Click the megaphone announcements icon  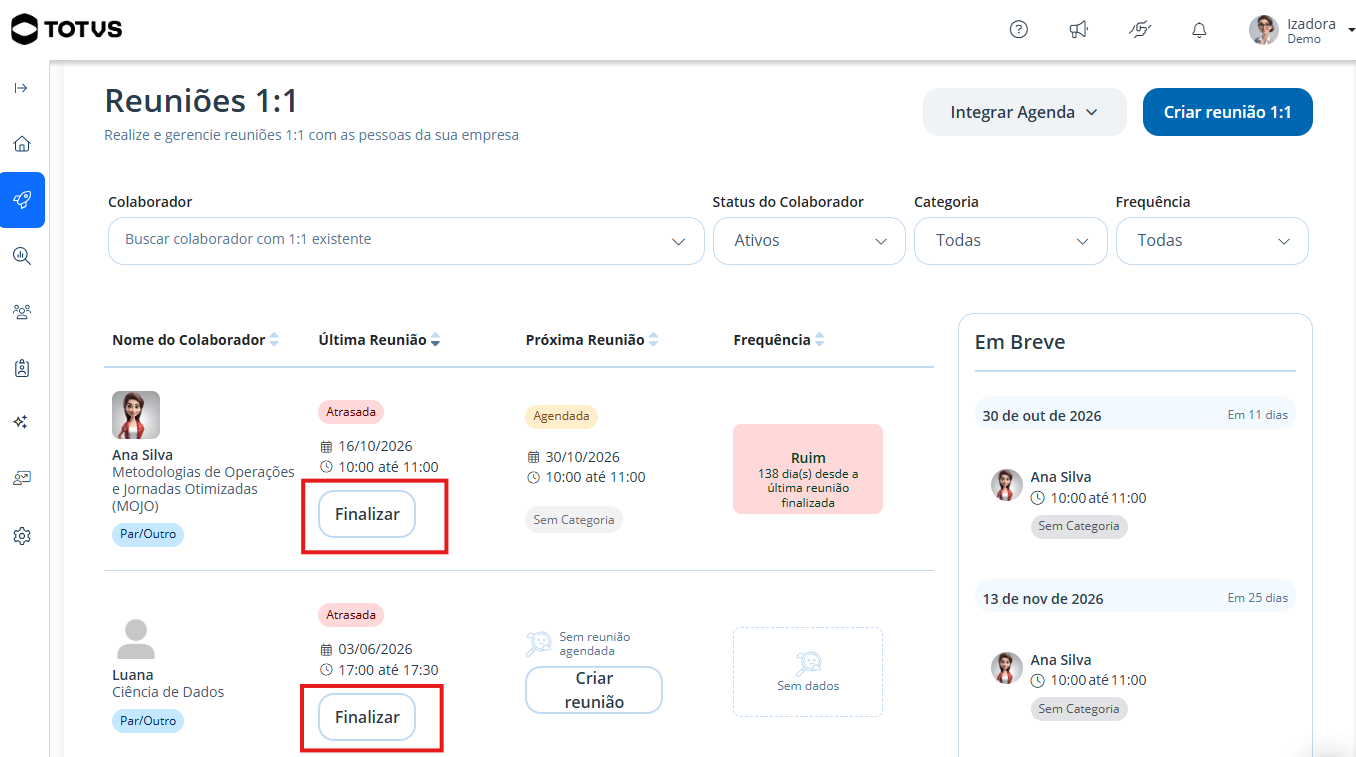[1078, 29]
